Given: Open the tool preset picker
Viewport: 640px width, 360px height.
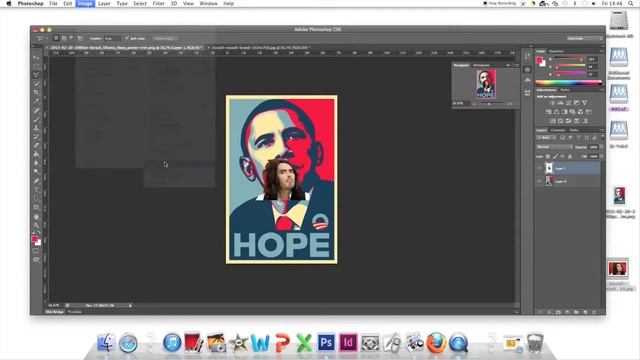Looking at the screenshot, I should (42, 38).
